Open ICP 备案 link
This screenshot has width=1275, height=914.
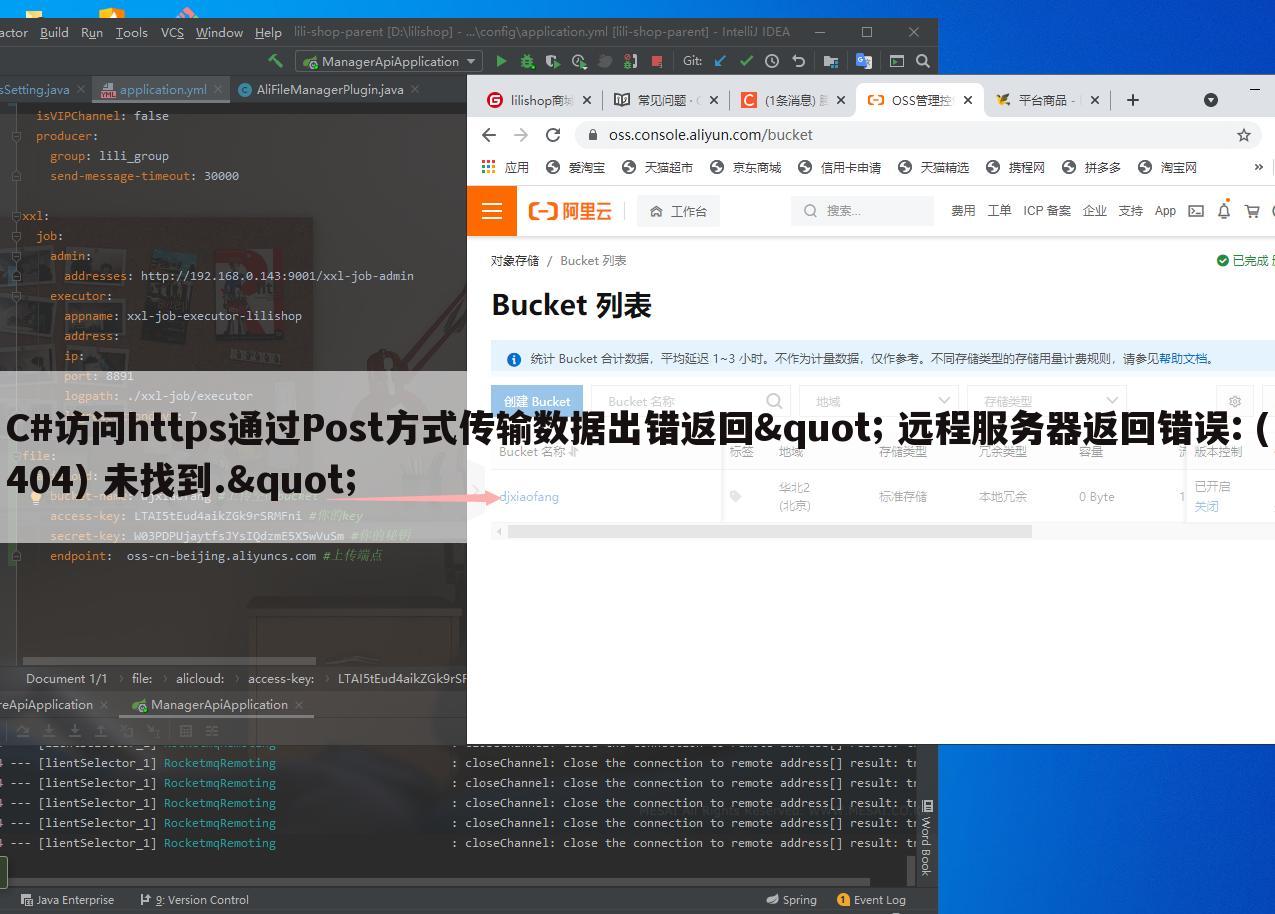point(1047,211)
